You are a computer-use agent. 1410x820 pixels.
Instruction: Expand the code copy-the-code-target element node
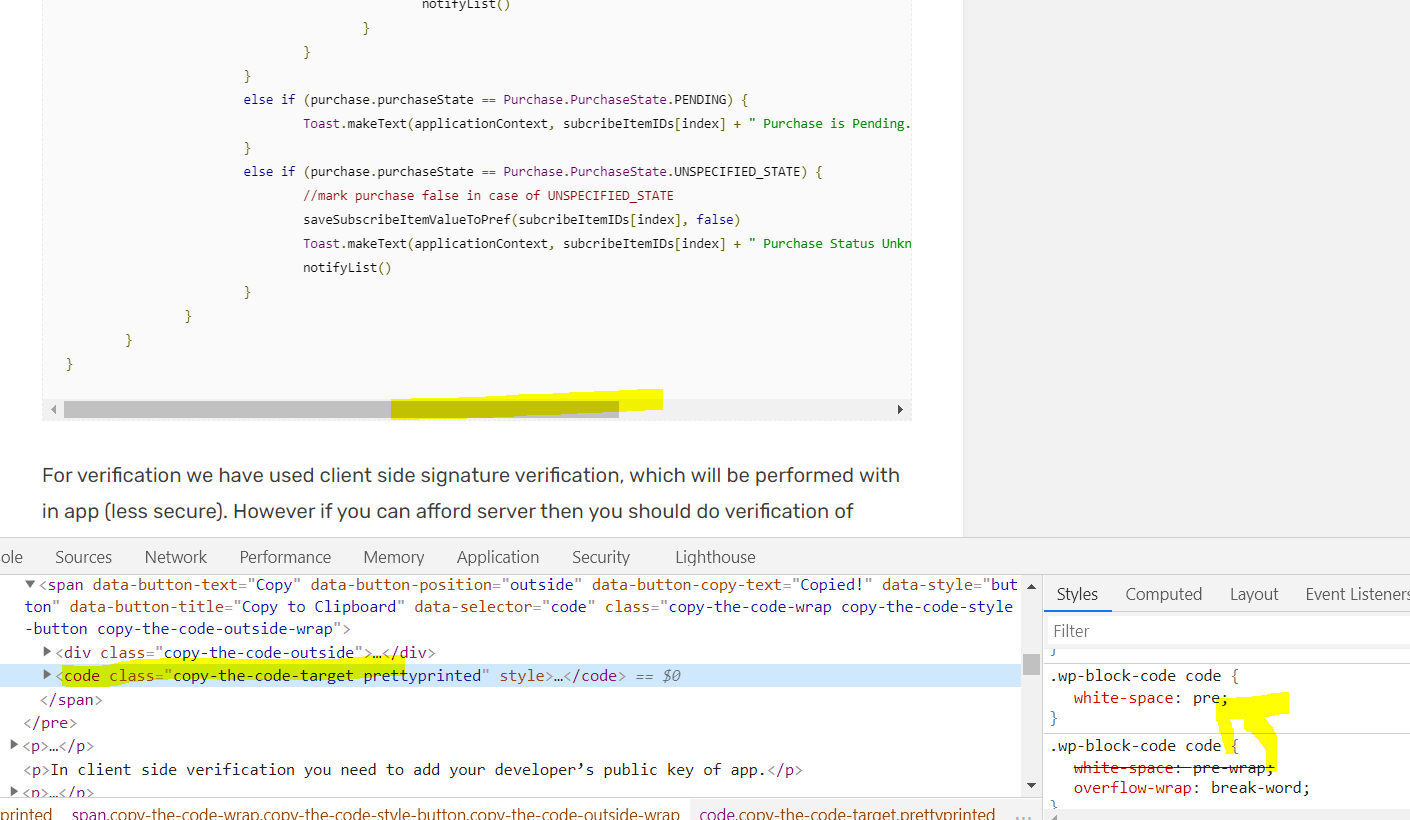pyautogui.click(x=47, y=675)
